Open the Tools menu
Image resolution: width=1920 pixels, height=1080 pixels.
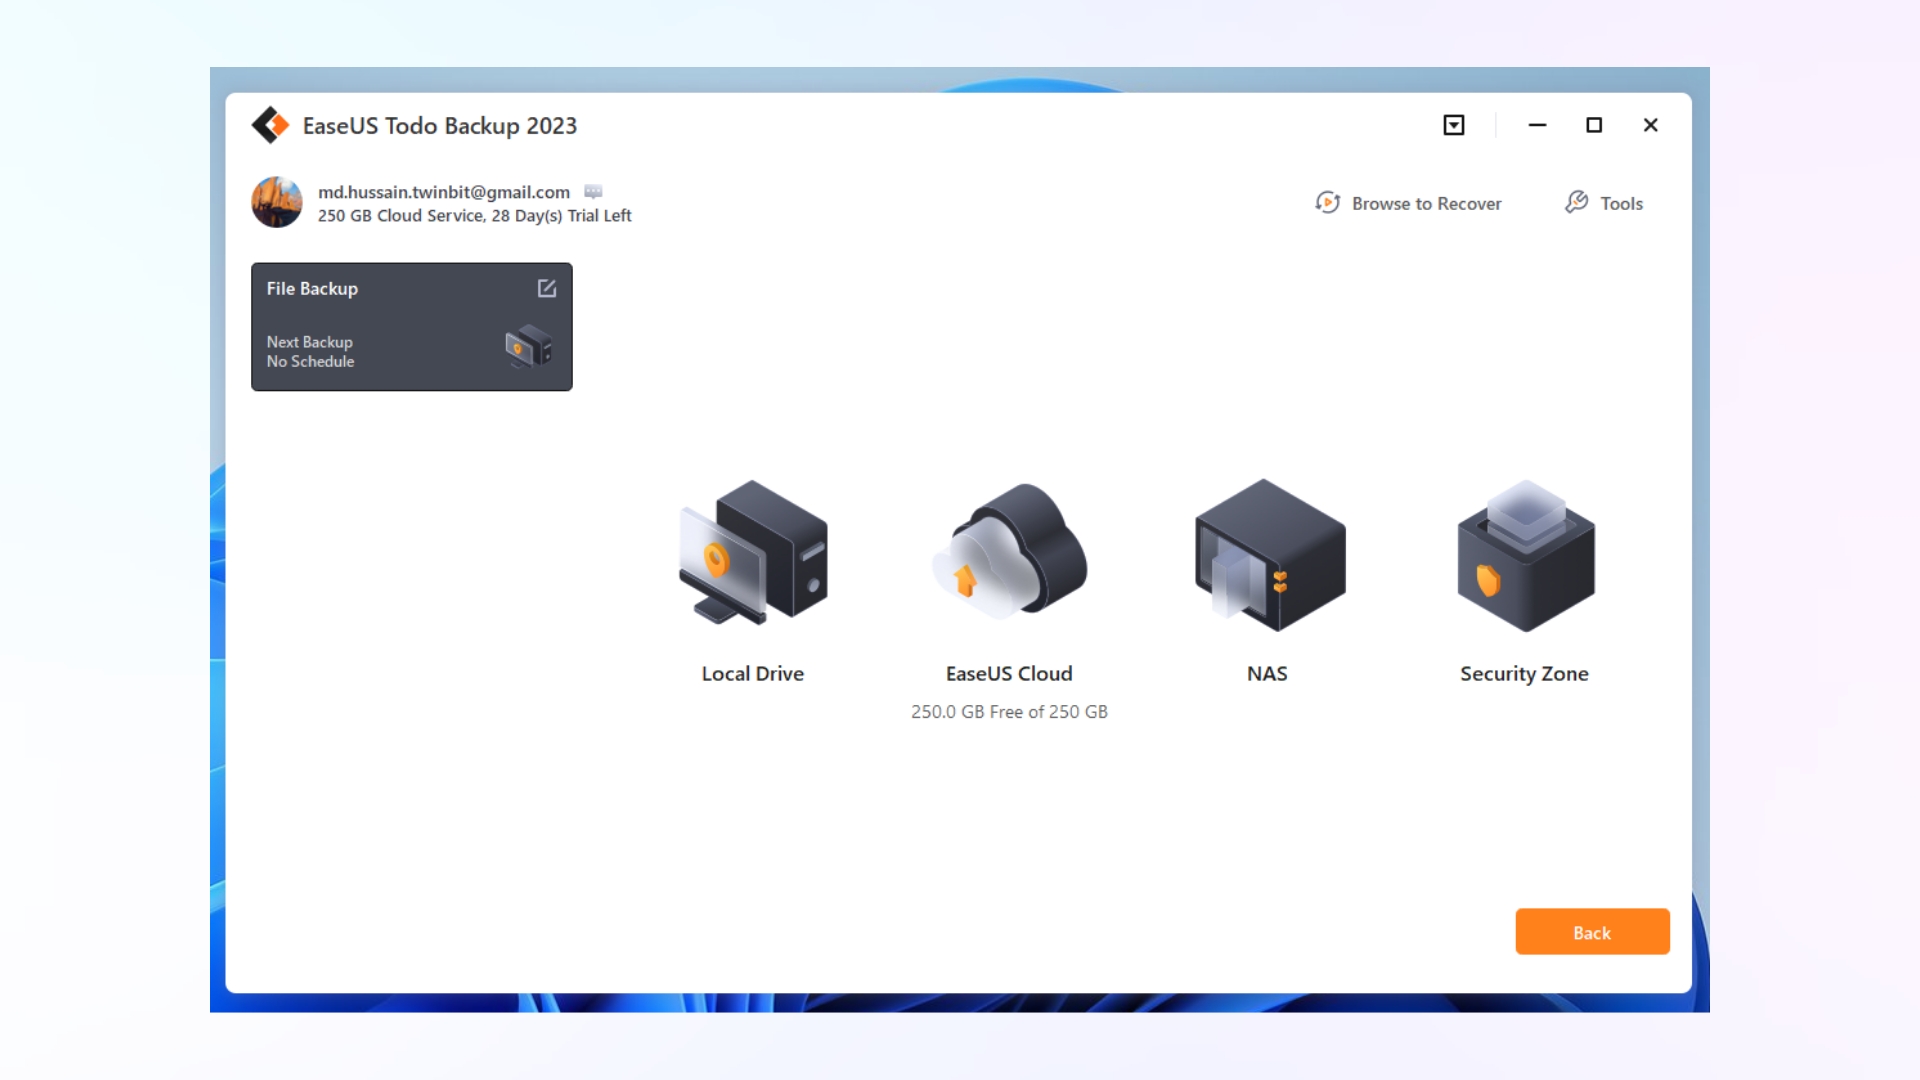pos(1604,203)
